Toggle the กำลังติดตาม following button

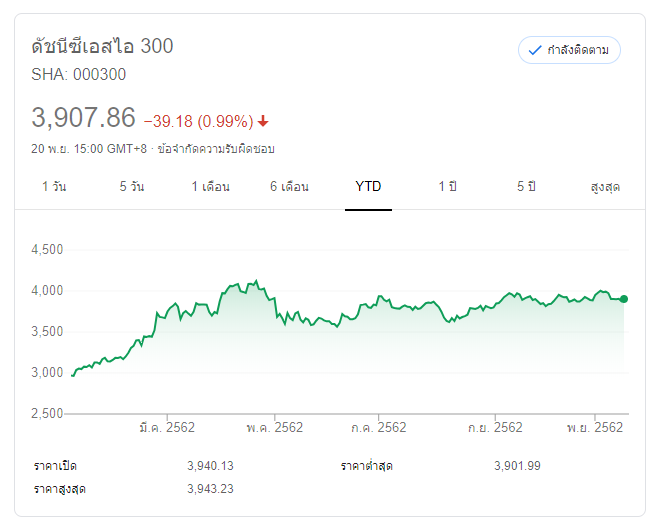(569, 50)
